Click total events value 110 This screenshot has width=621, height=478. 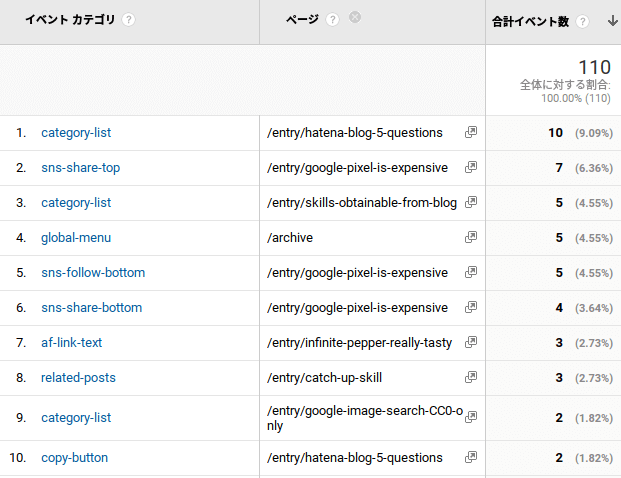(594, 67)
